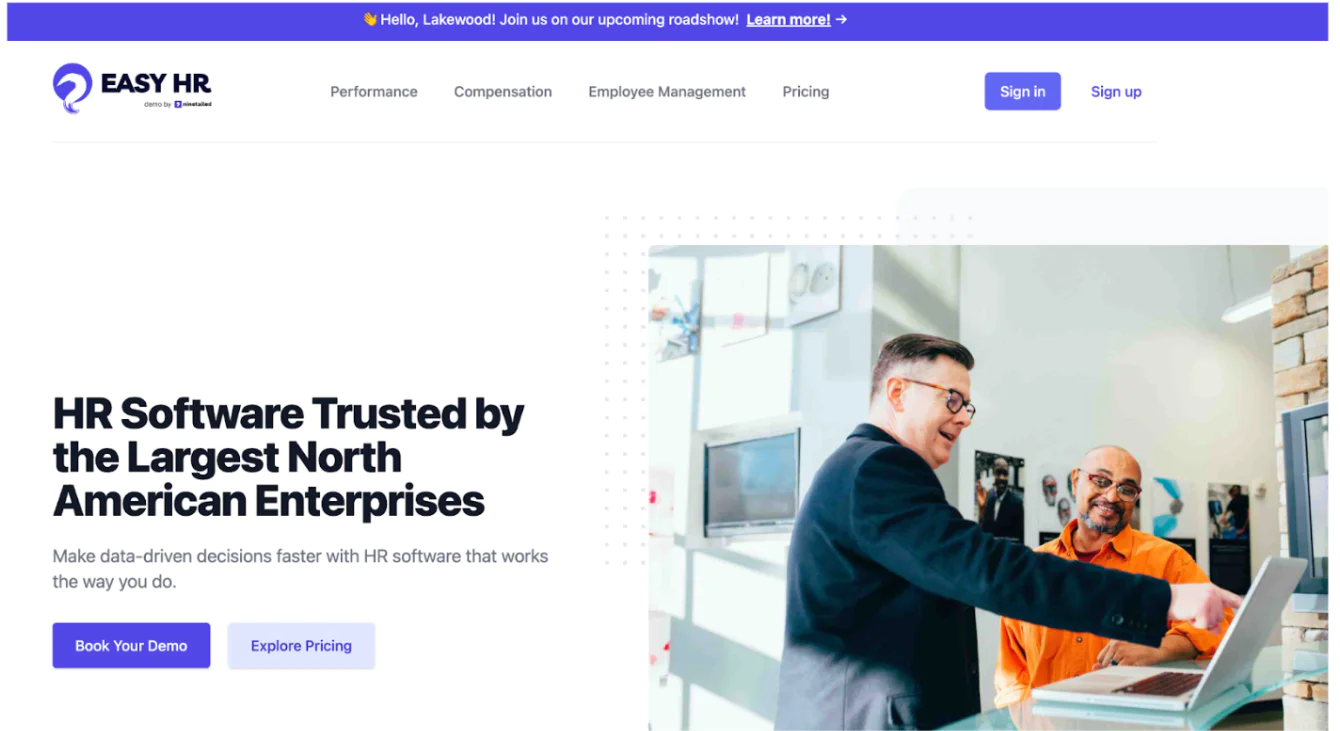Click the purple Easy HR swirl logo
Screen dimensions: 1340x731
click(x=72, y=88)
